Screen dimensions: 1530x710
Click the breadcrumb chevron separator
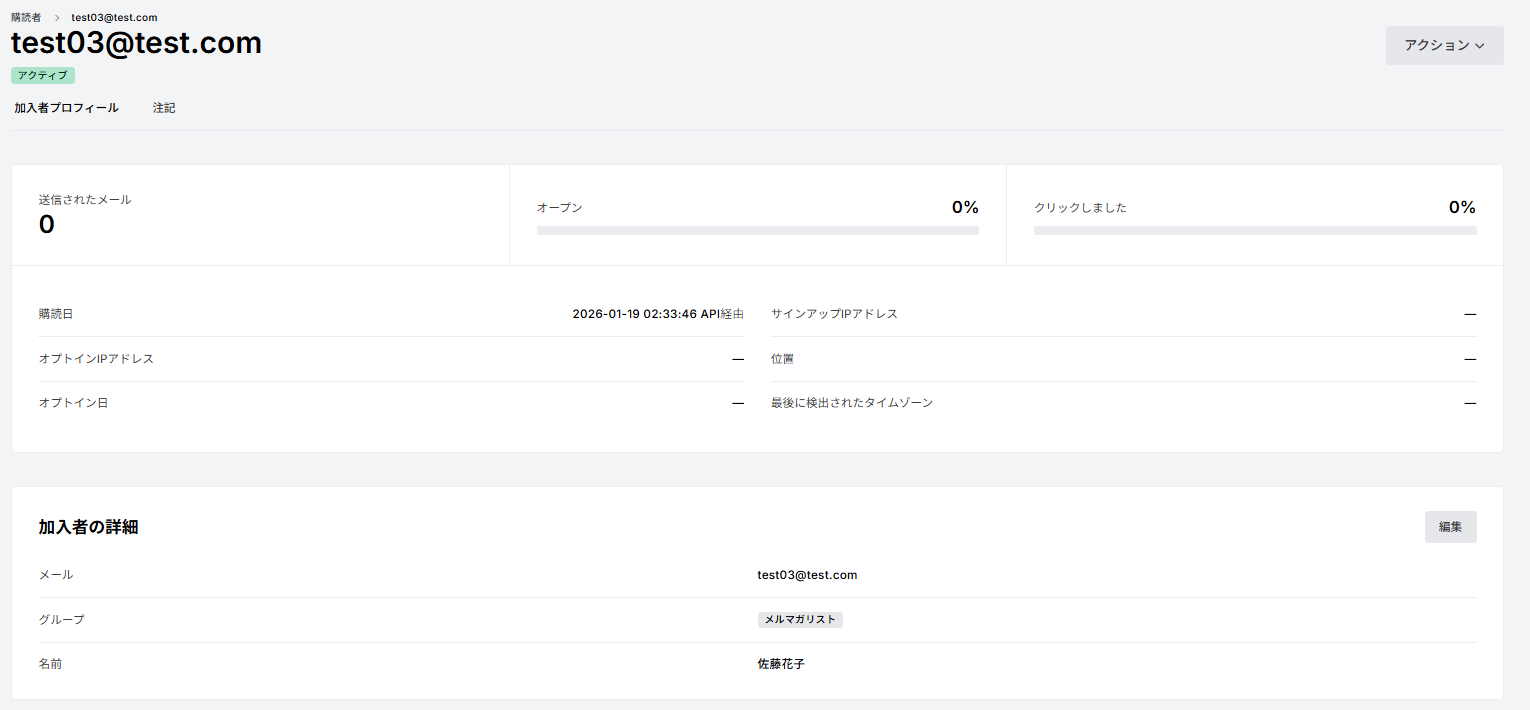(x=57, y=18)
